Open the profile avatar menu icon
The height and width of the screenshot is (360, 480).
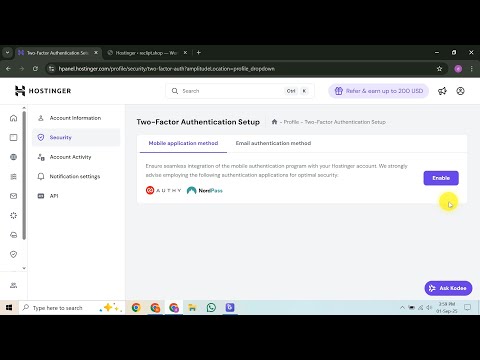point(460,91)
